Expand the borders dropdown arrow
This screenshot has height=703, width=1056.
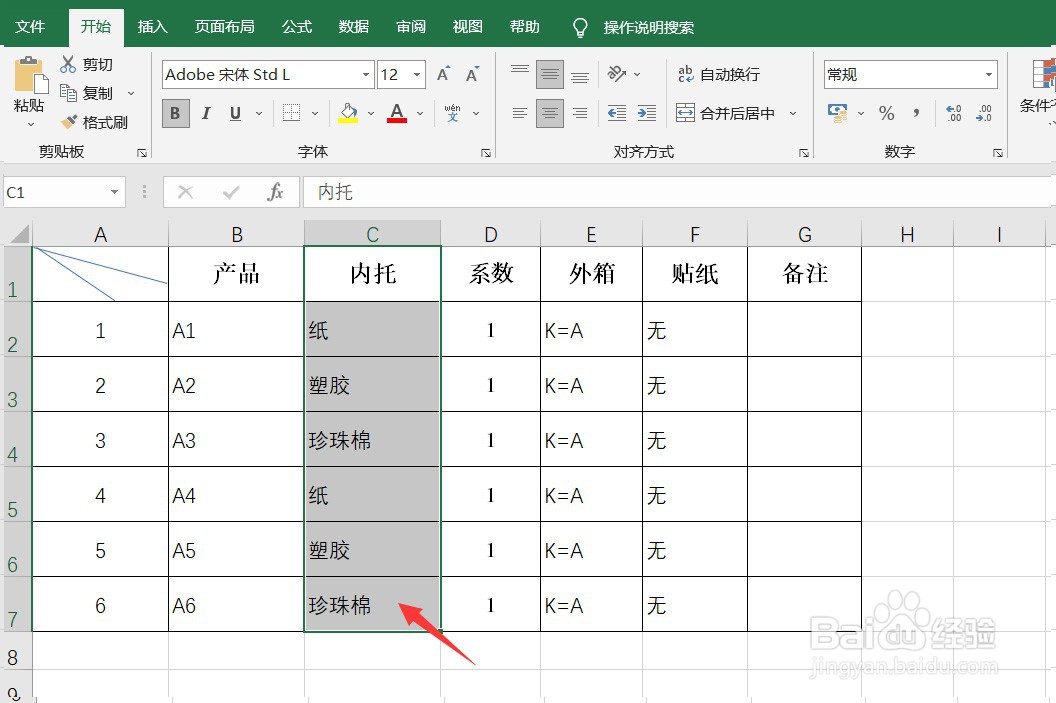coord(315,113)
